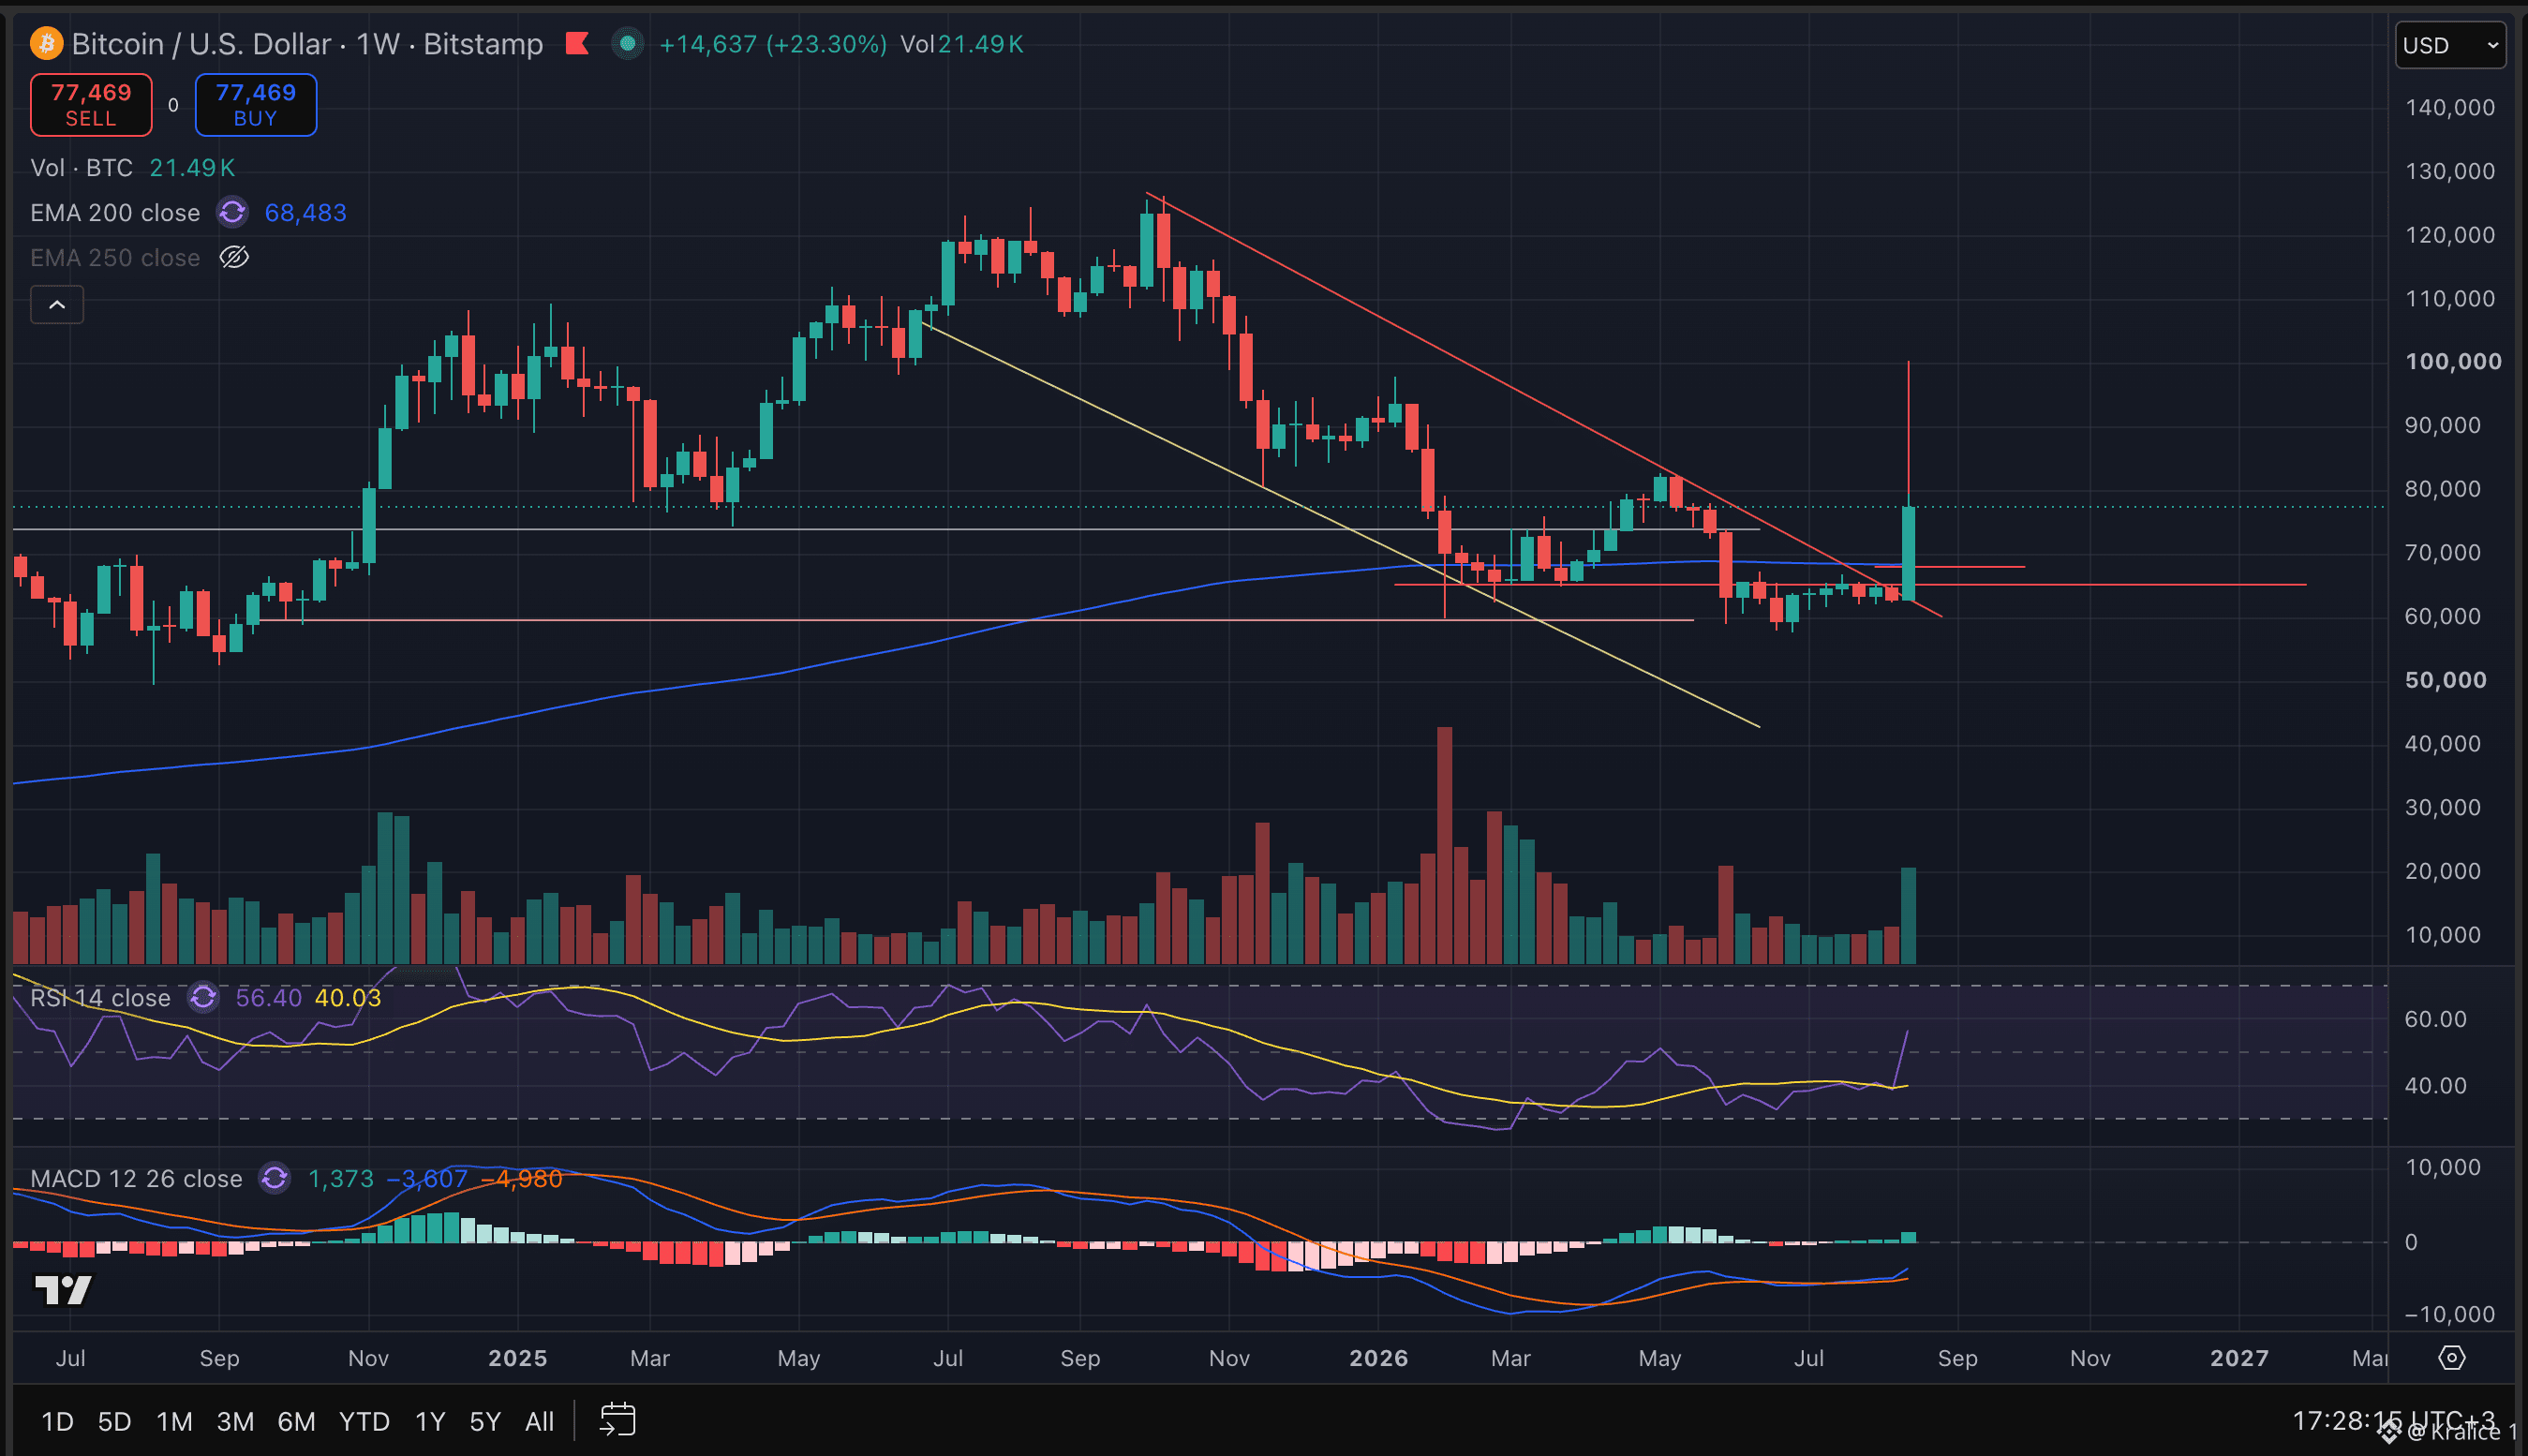Image resolution: width=2528 pixels, height=1456 pixels.
Task: Open the Go to date calendar icon
Action: click(617, 1420)
